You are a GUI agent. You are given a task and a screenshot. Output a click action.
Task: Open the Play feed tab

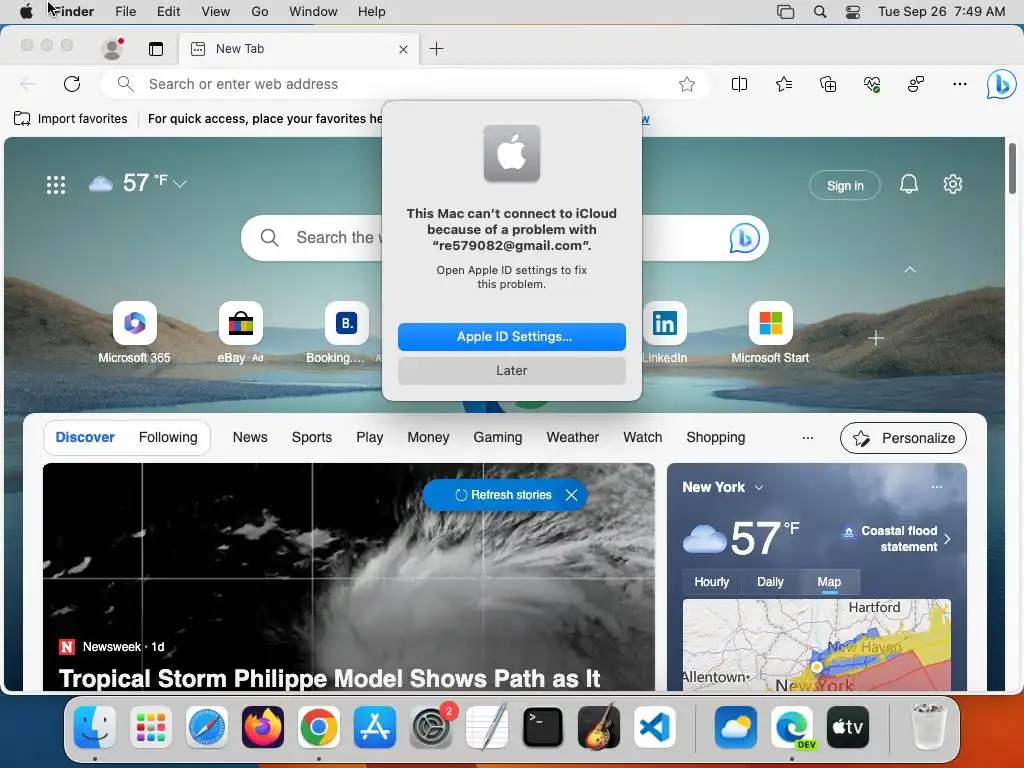click(x=370, y=438)
